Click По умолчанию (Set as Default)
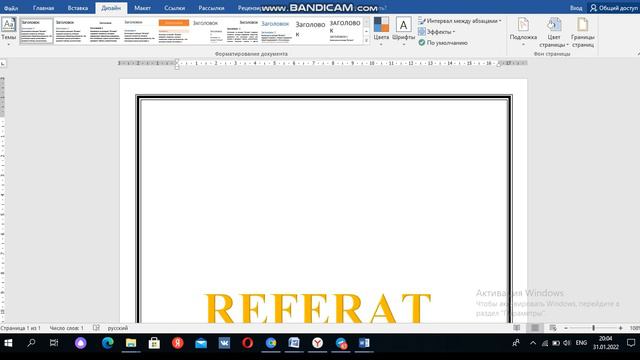This screenshot has height=360, width=640. pos(443,42)
